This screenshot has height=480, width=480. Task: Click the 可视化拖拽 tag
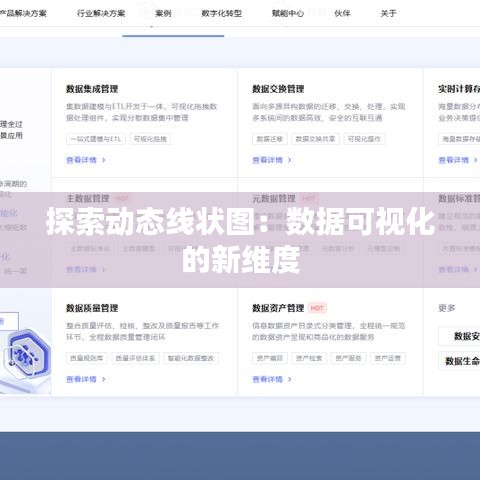tap(150, 139)
